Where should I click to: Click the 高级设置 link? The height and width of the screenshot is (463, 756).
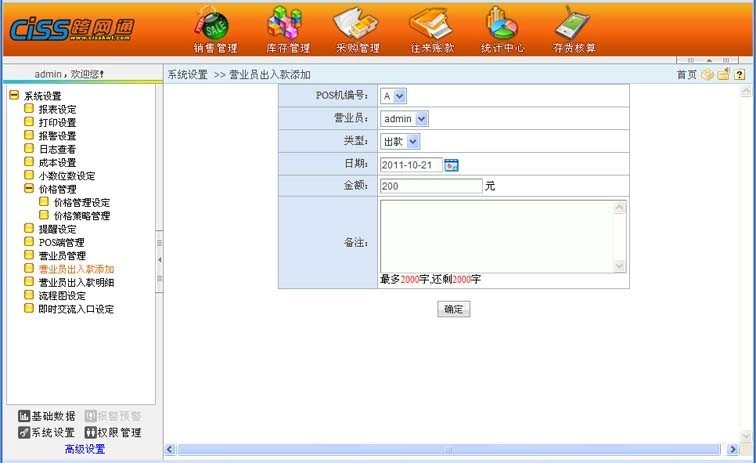tap(85, 449)
